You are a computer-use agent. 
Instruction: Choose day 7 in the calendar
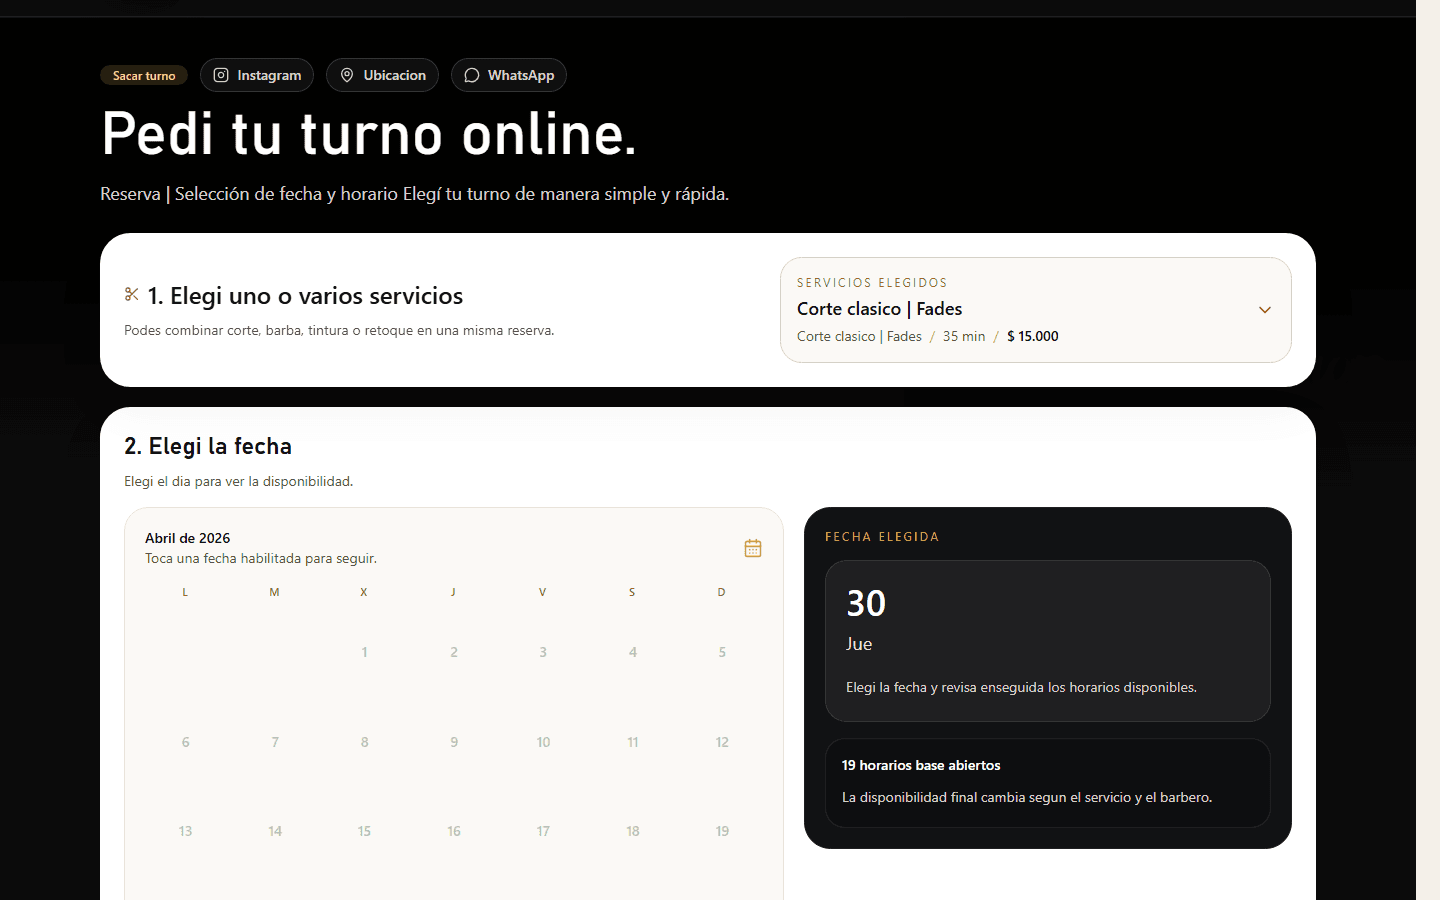275,742
